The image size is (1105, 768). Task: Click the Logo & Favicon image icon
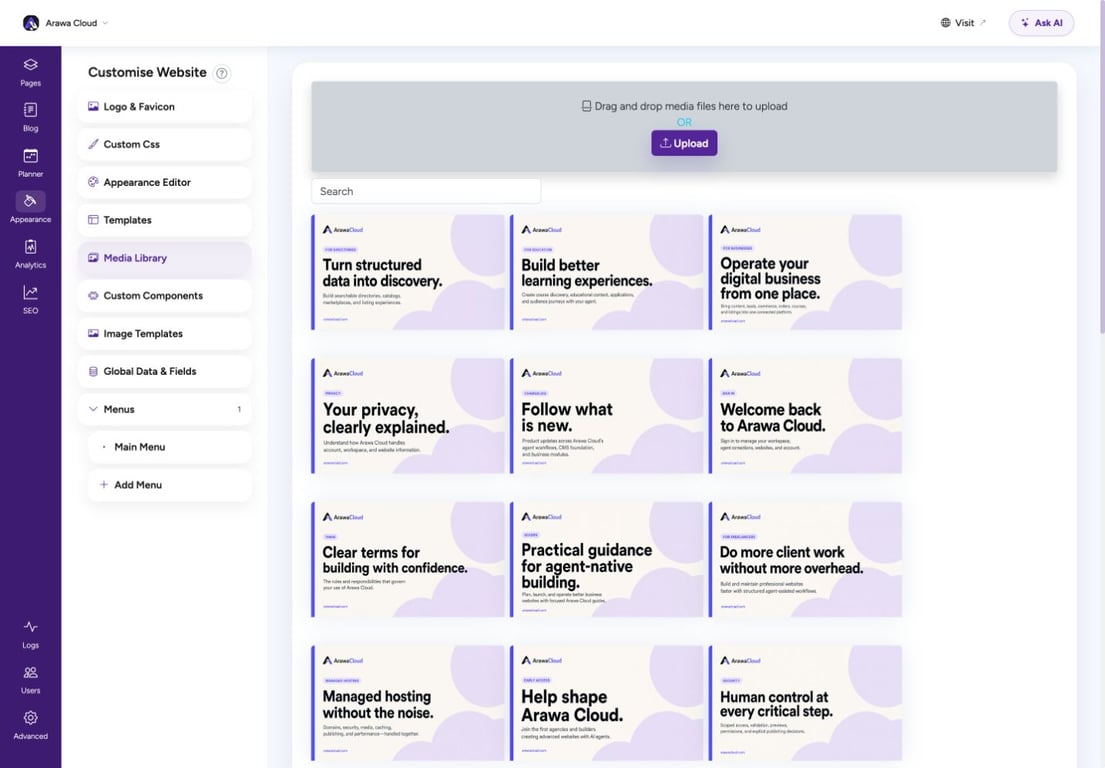(93, 106)
